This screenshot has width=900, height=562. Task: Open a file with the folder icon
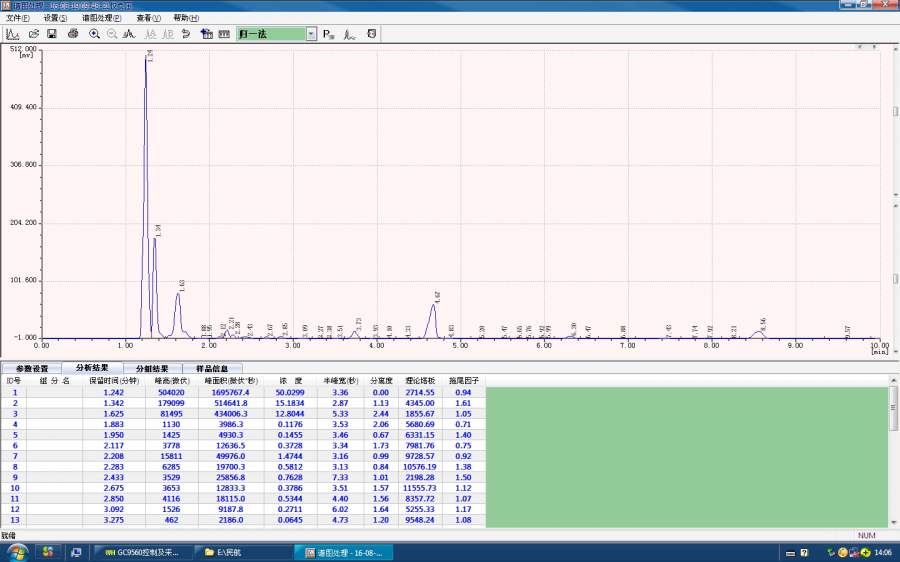(x=34, y=34)
